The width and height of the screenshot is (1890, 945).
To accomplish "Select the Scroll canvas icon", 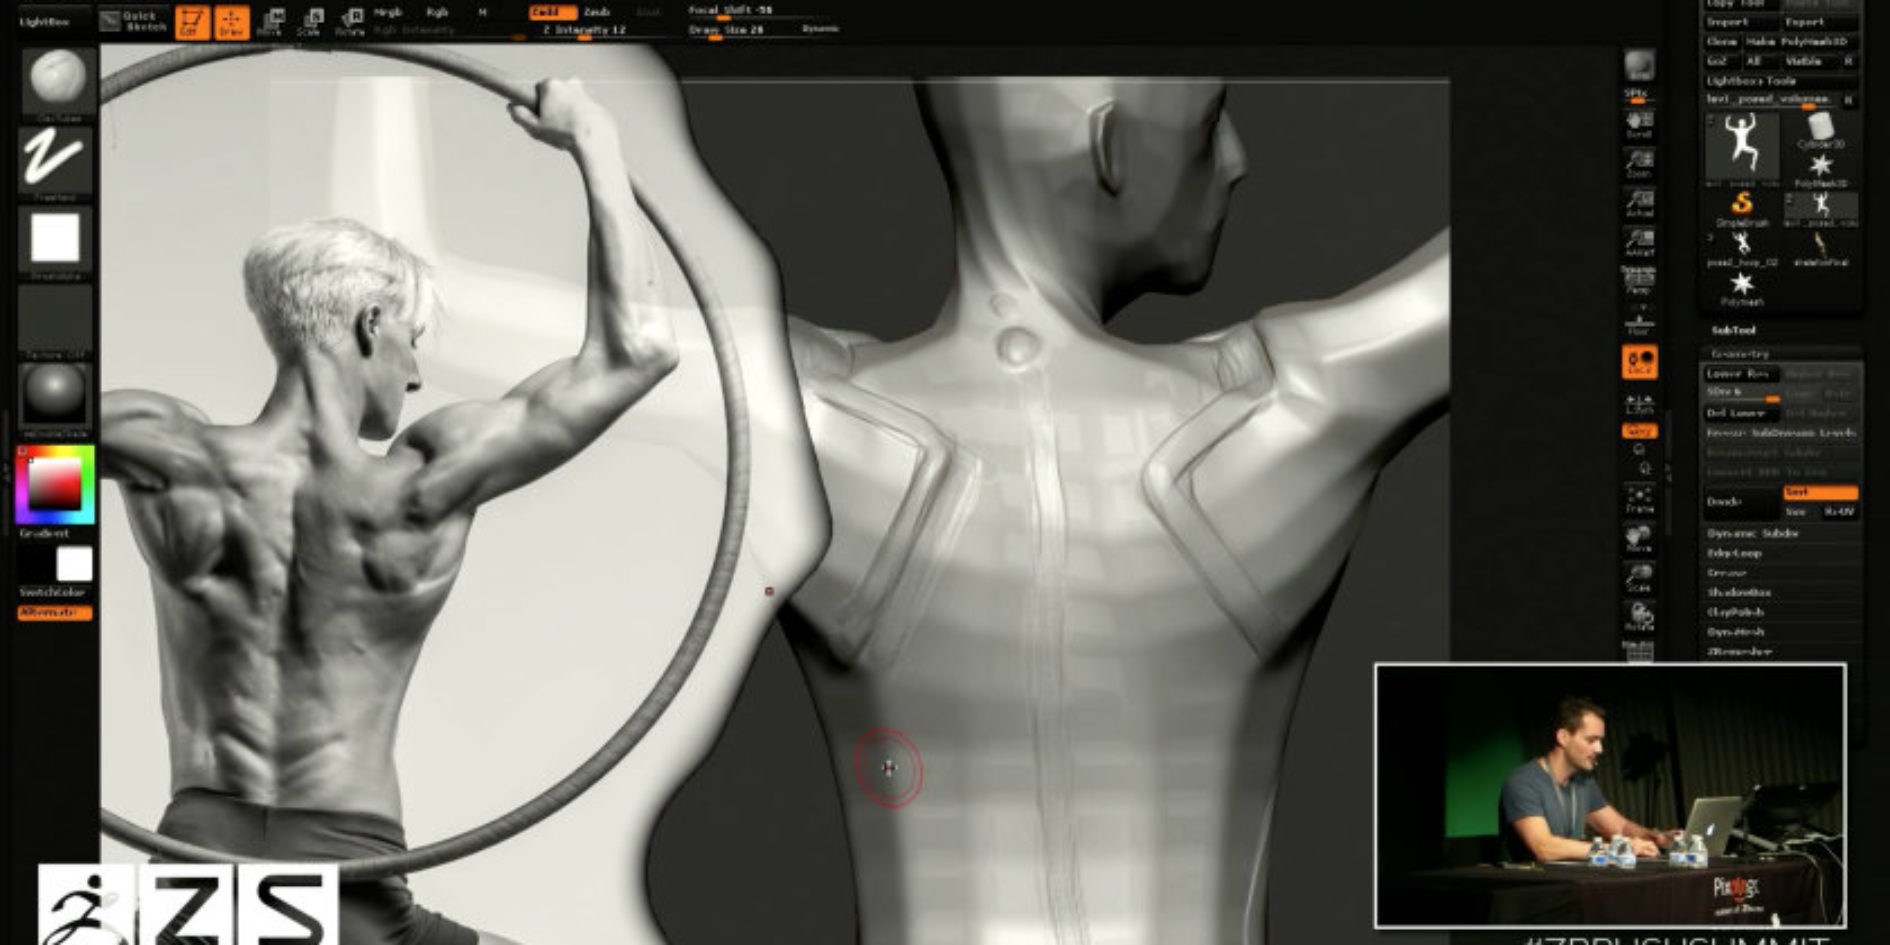I will [x=1639, y=124].
